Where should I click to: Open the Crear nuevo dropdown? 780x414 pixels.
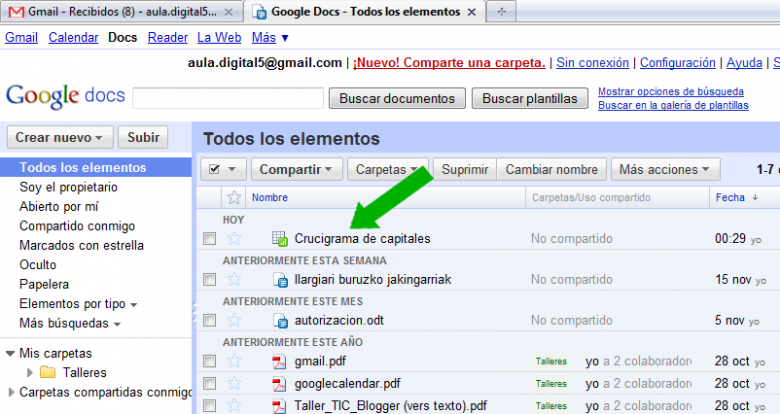tap(60, 137)
